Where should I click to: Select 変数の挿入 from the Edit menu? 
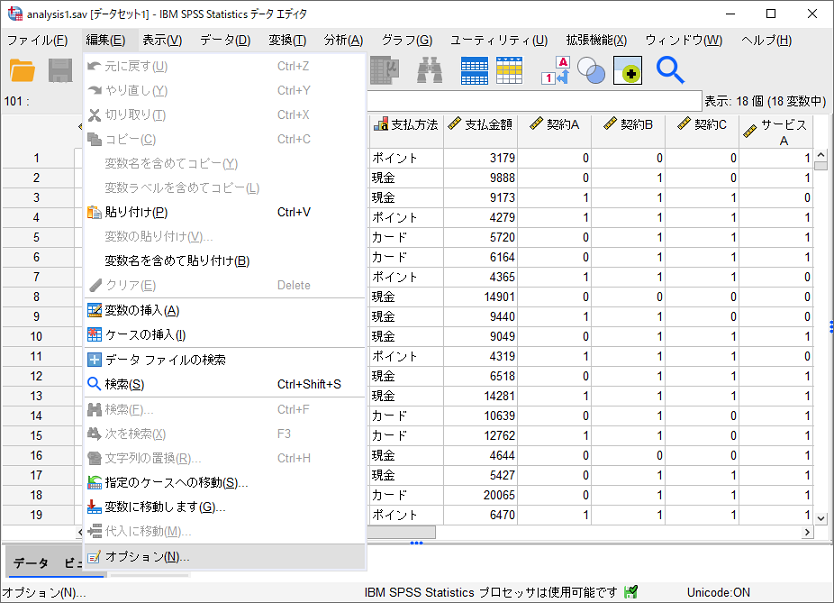[135, 309]
